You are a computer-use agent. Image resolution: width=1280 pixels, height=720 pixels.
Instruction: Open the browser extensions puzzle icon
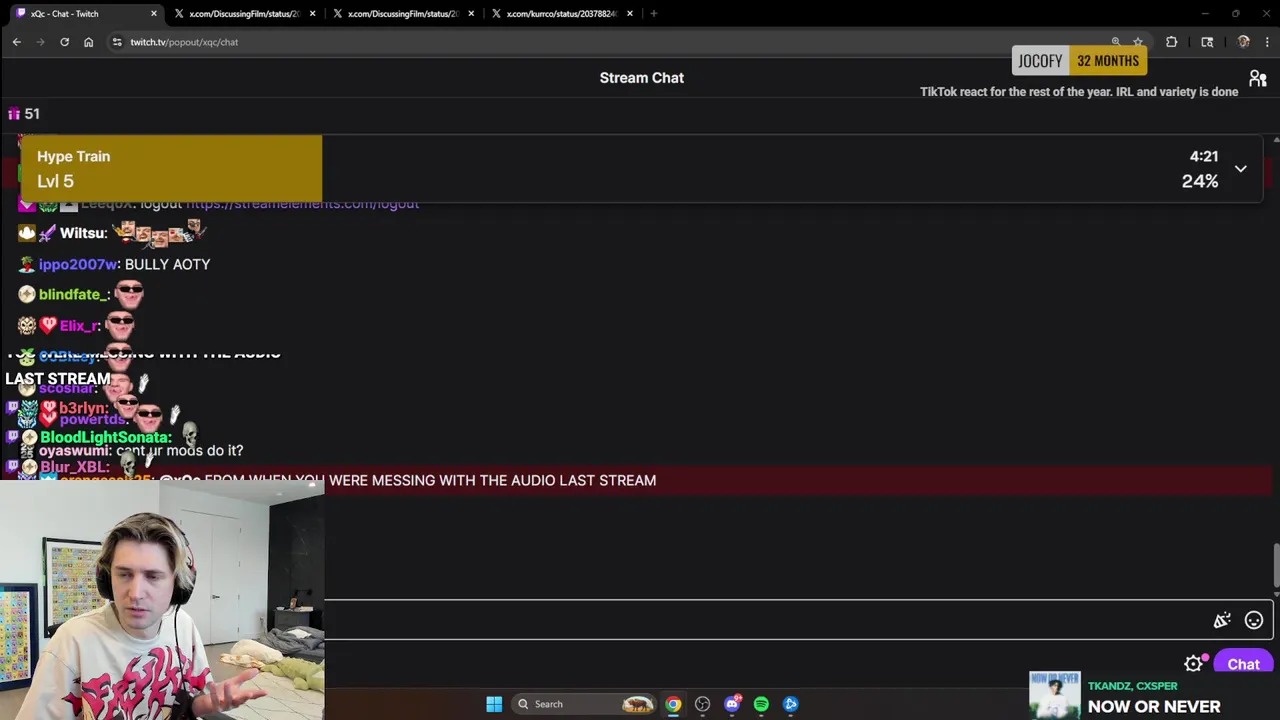pos(1171,42)
